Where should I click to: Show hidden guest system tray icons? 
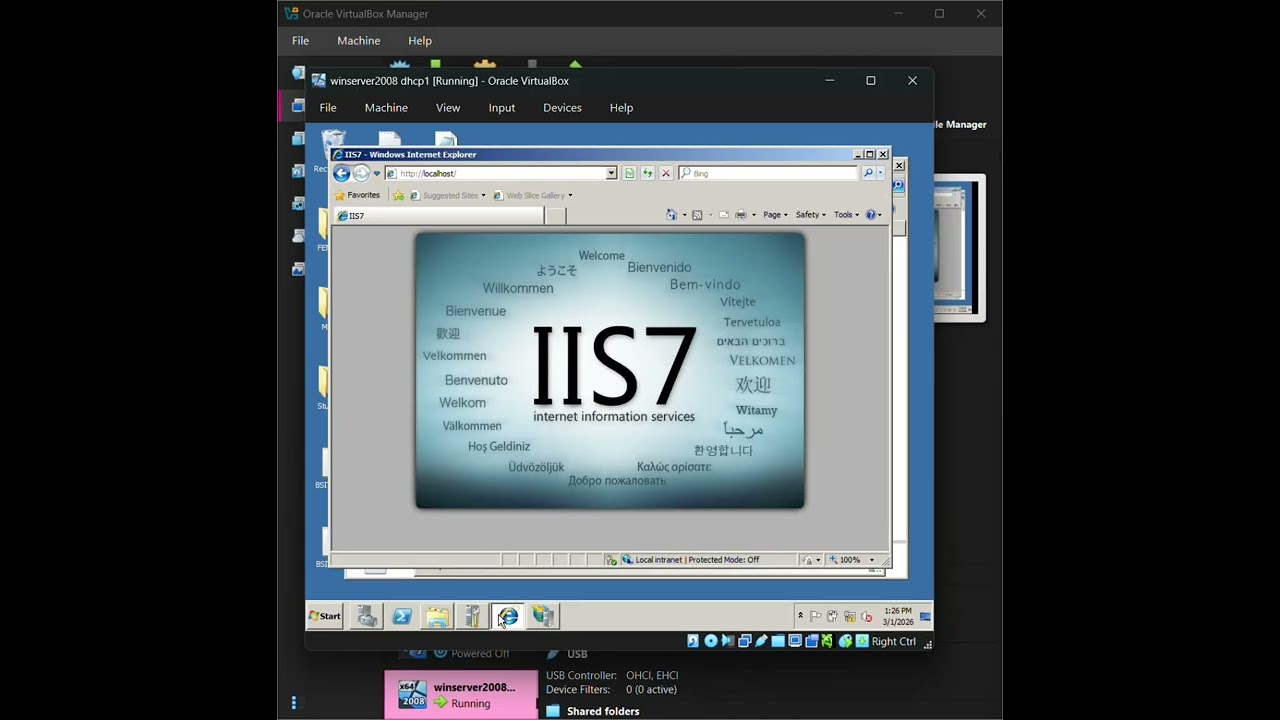pyautogui.click(x=800, y=616)
